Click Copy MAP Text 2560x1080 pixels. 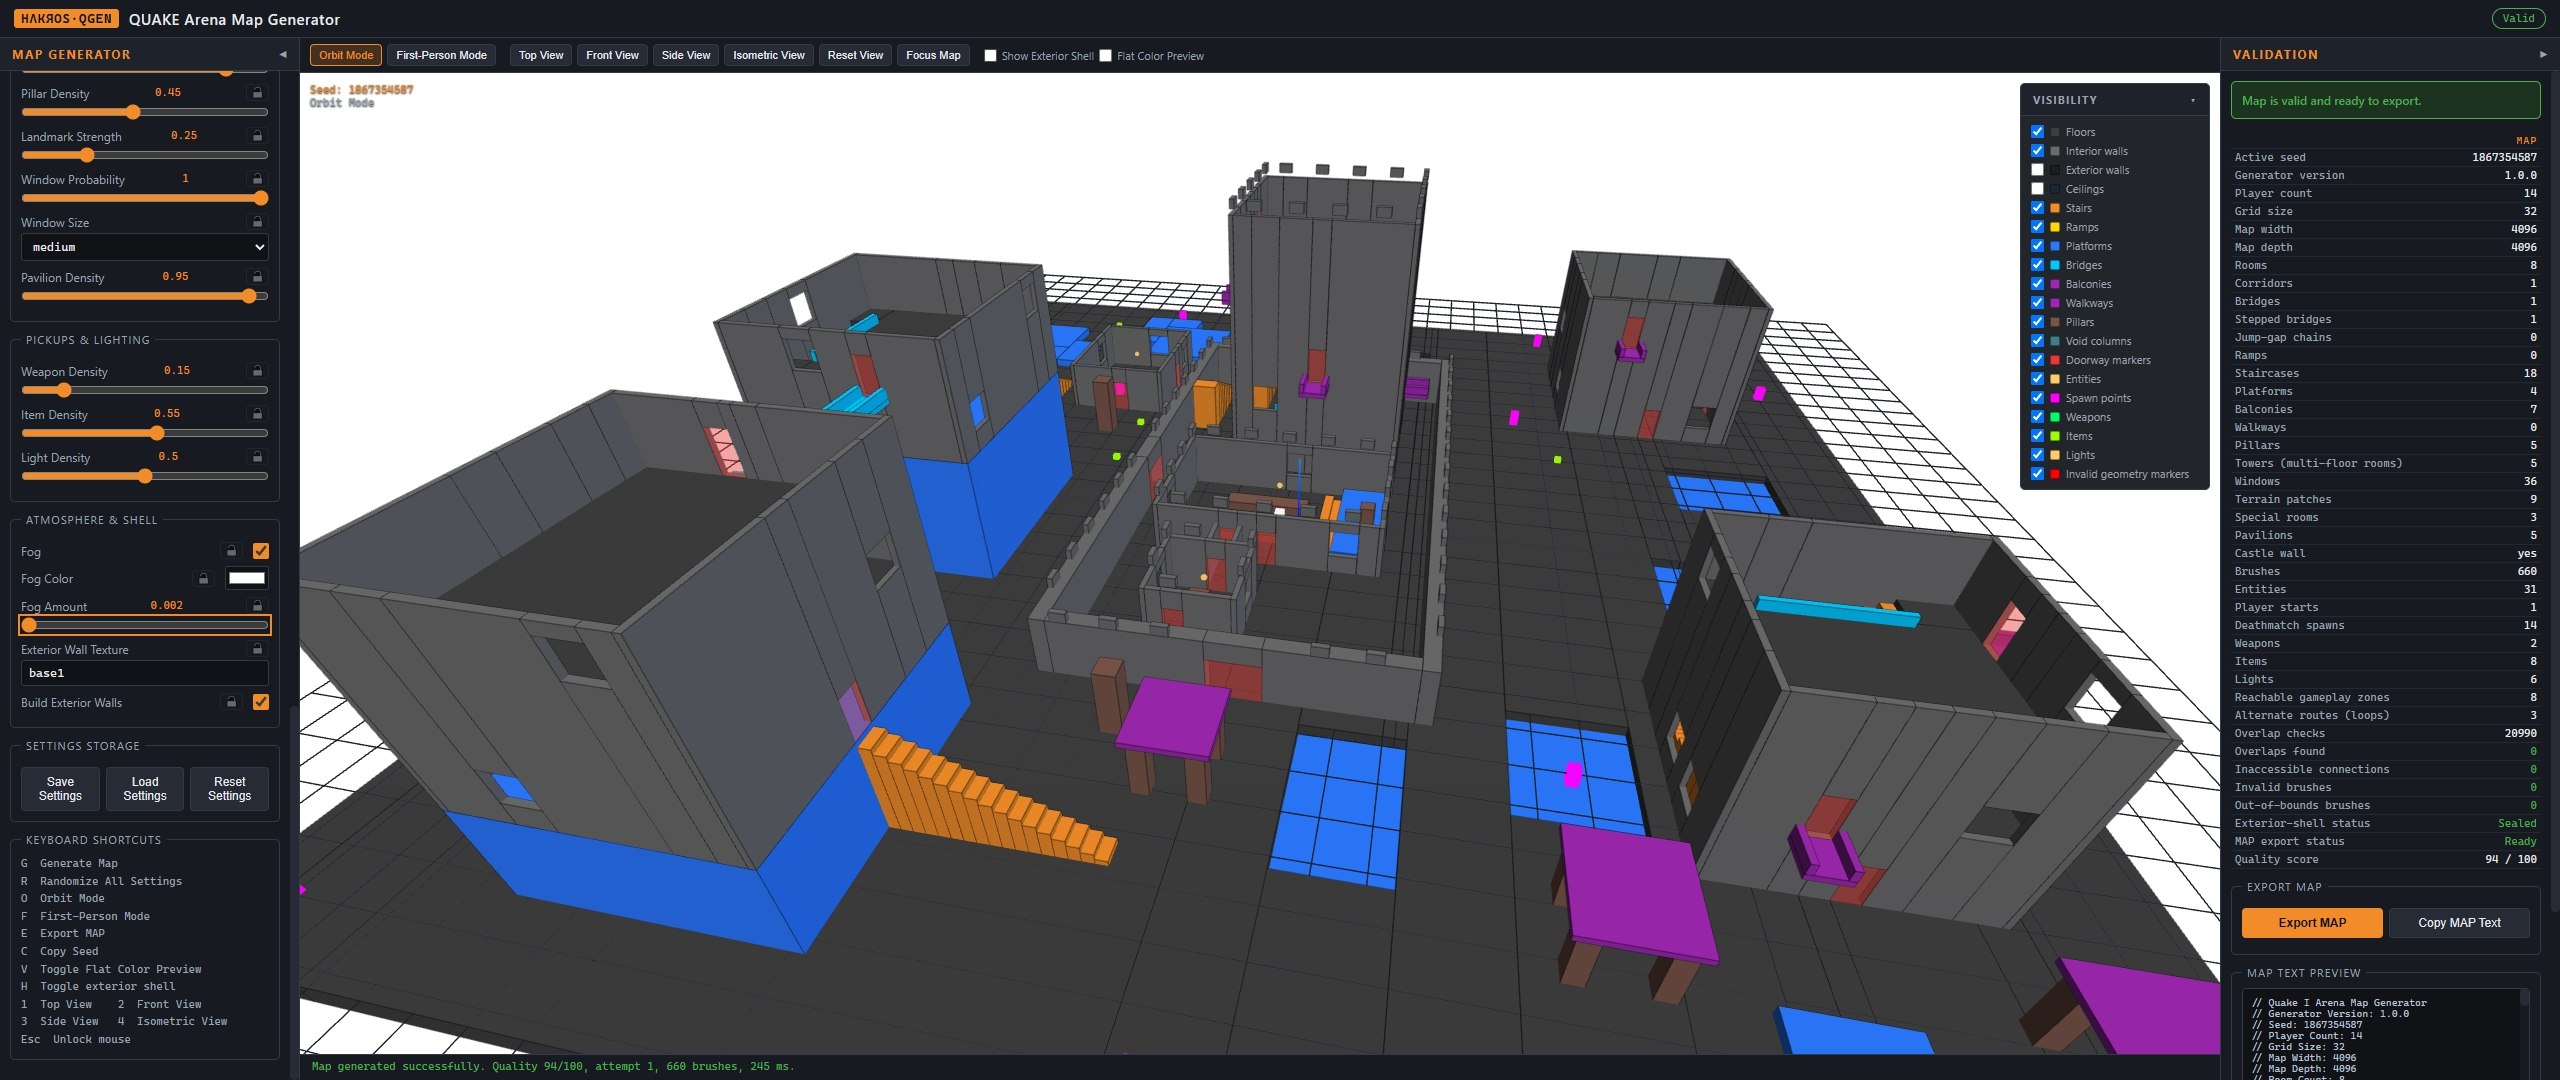2459,923
